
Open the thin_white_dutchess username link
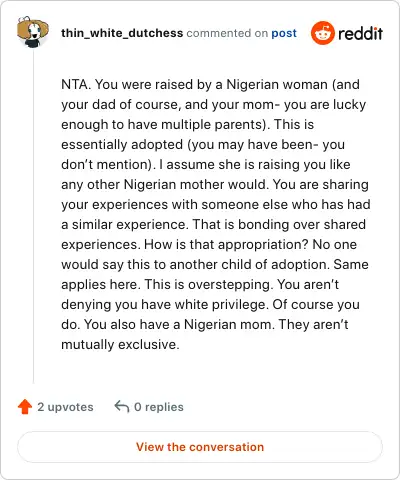122,33
